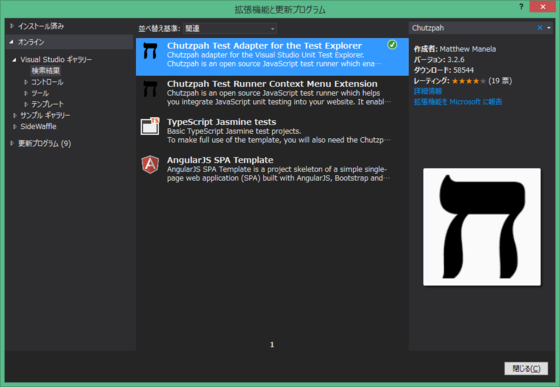Expand the SideWaffle node arrow
This screenshot has height=387, width=560.
[15, 126]
